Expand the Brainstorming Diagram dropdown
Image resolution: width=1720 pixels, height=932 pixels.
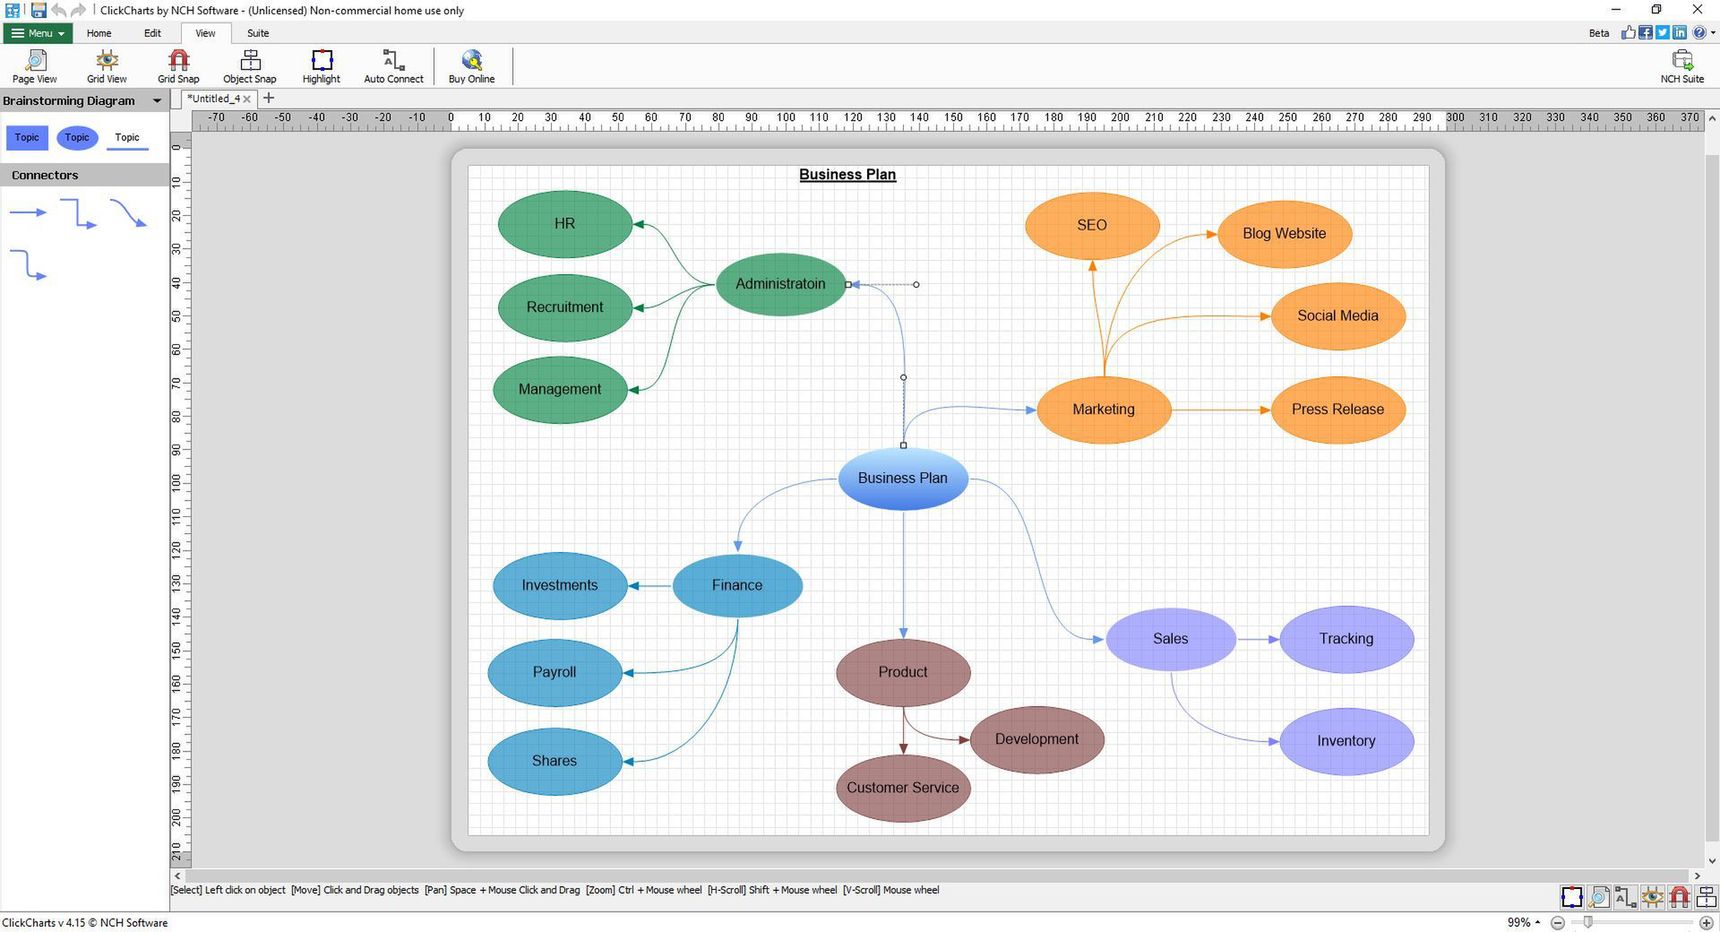click(157, 101)
